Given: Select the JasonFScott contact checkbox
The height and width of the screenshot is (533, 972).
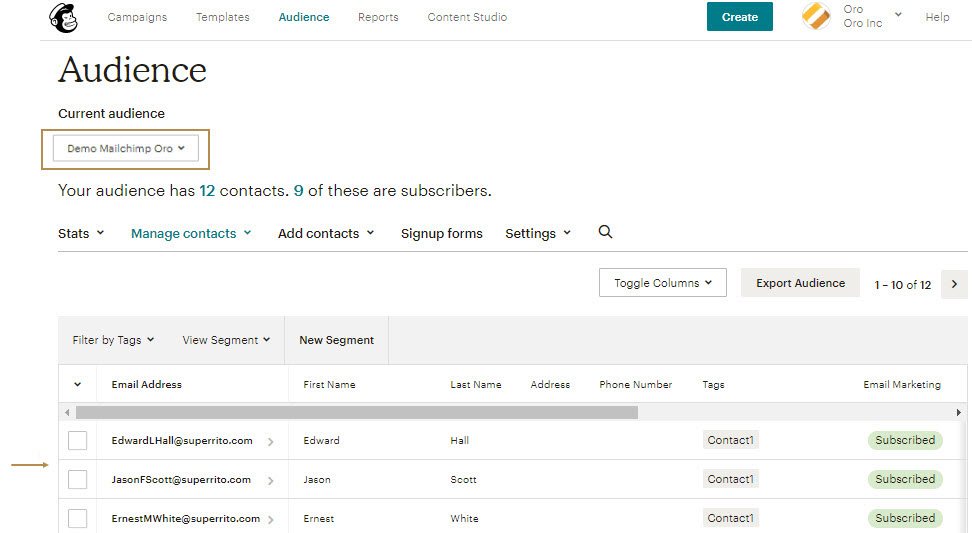Looking at the screenshot, I should [x=78, y=480].
